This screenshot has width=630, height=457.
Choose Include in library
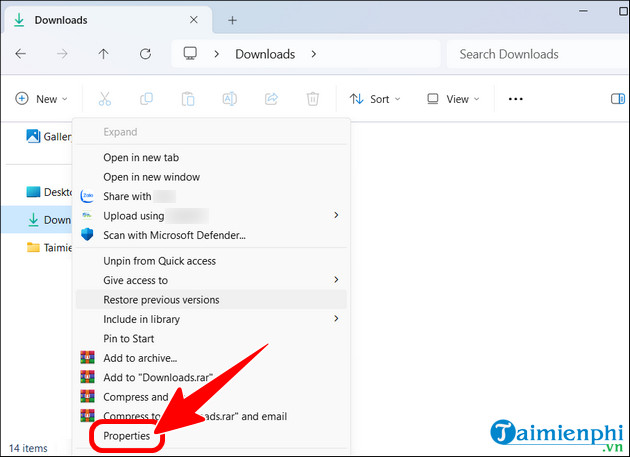(x=211, y=319)
